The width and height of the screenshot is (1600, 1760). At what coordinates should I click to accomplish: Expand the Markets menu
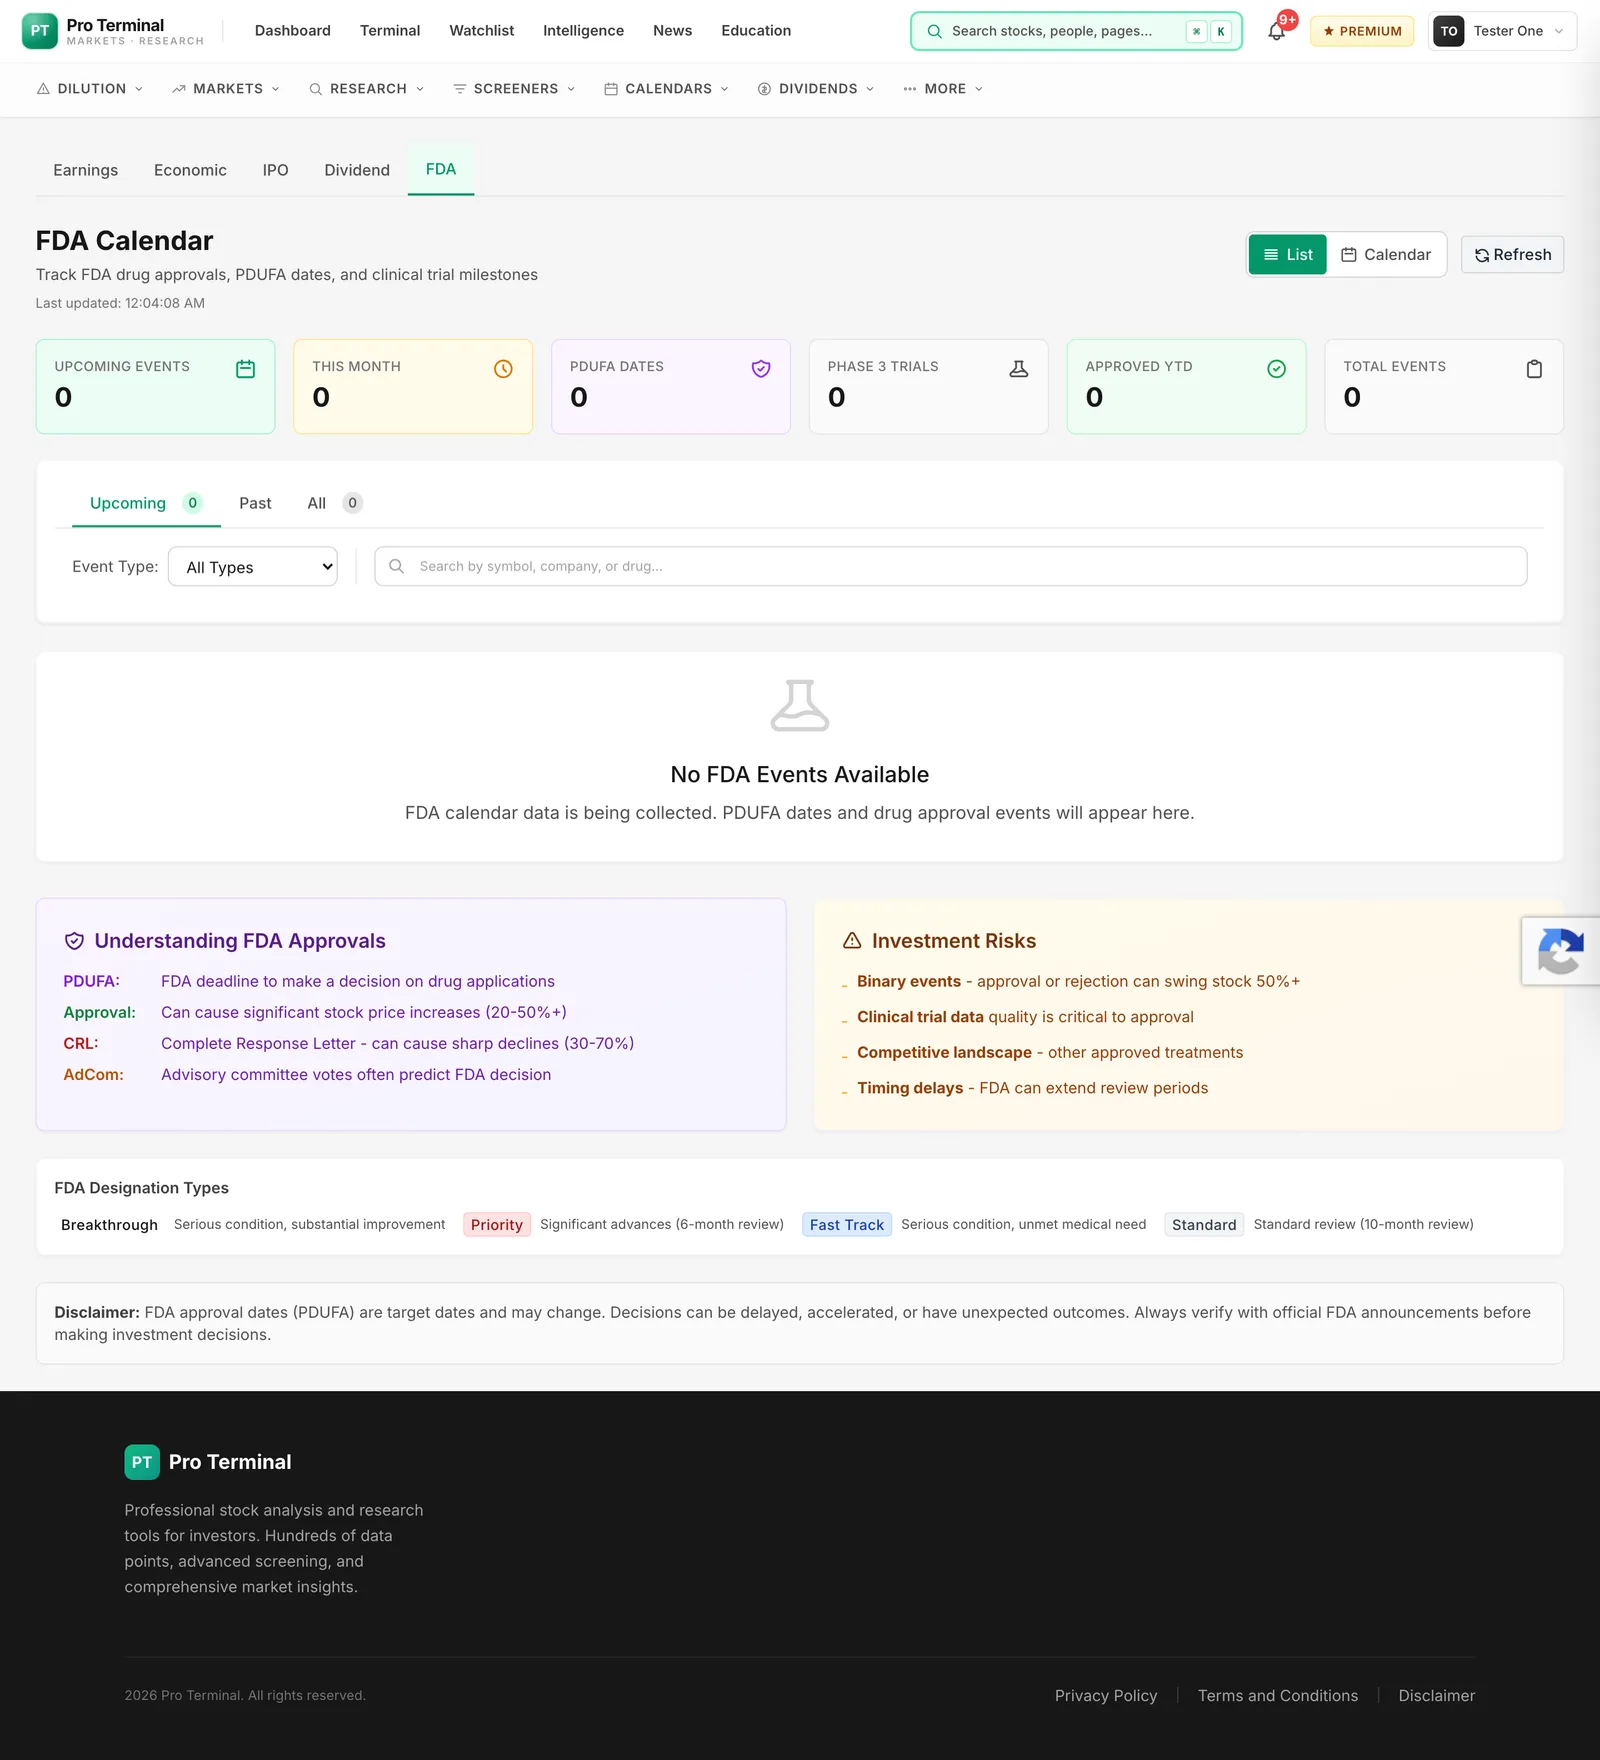click(x=226, y=89)
